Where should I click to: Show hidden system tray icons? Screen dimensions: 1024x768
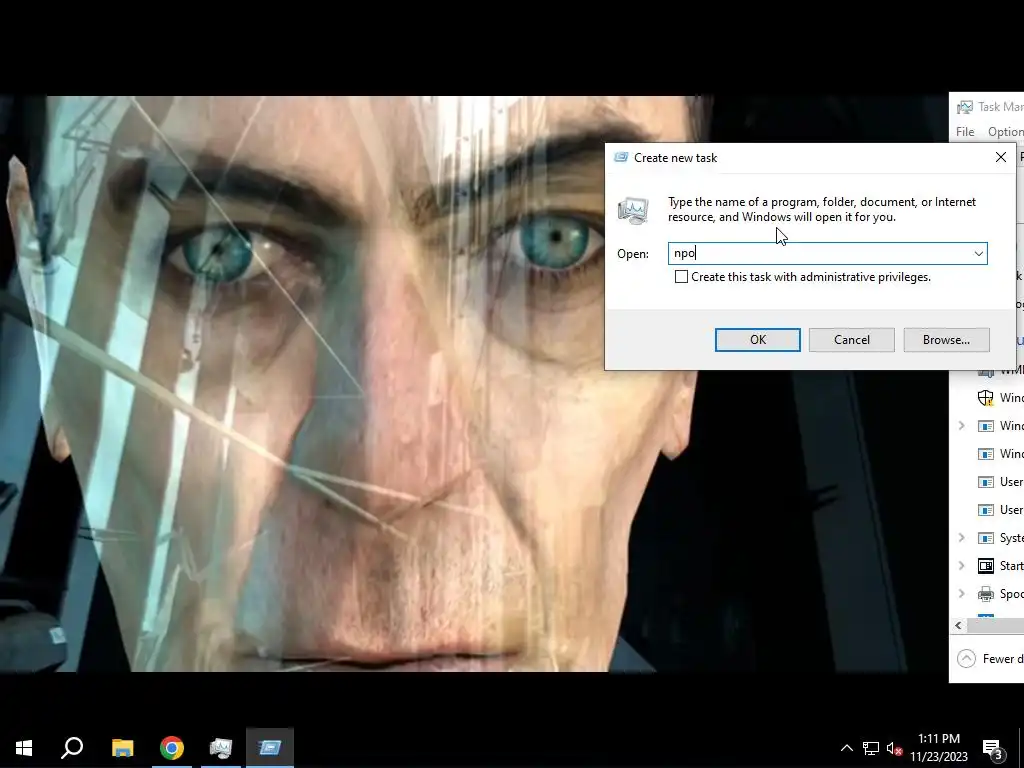[846, 748]
